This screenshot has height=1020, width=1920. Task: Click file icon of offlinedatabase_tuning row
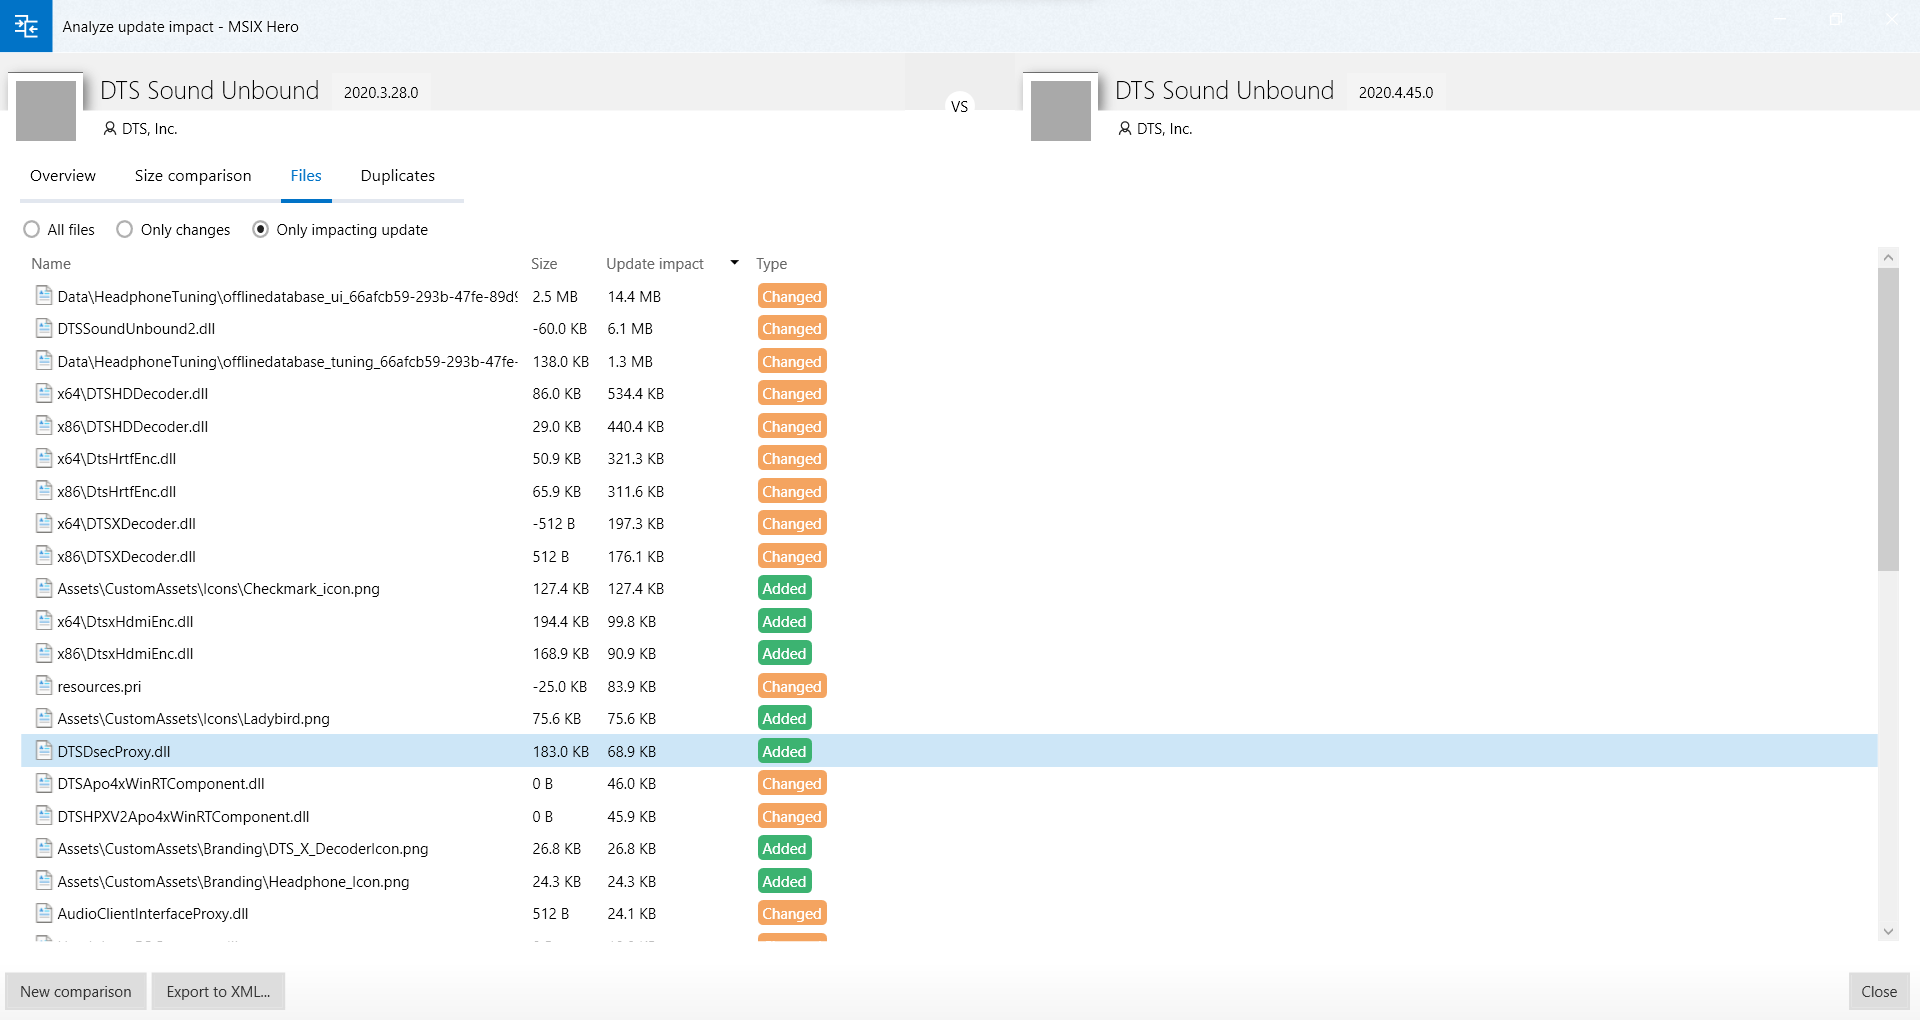(44, 361)
